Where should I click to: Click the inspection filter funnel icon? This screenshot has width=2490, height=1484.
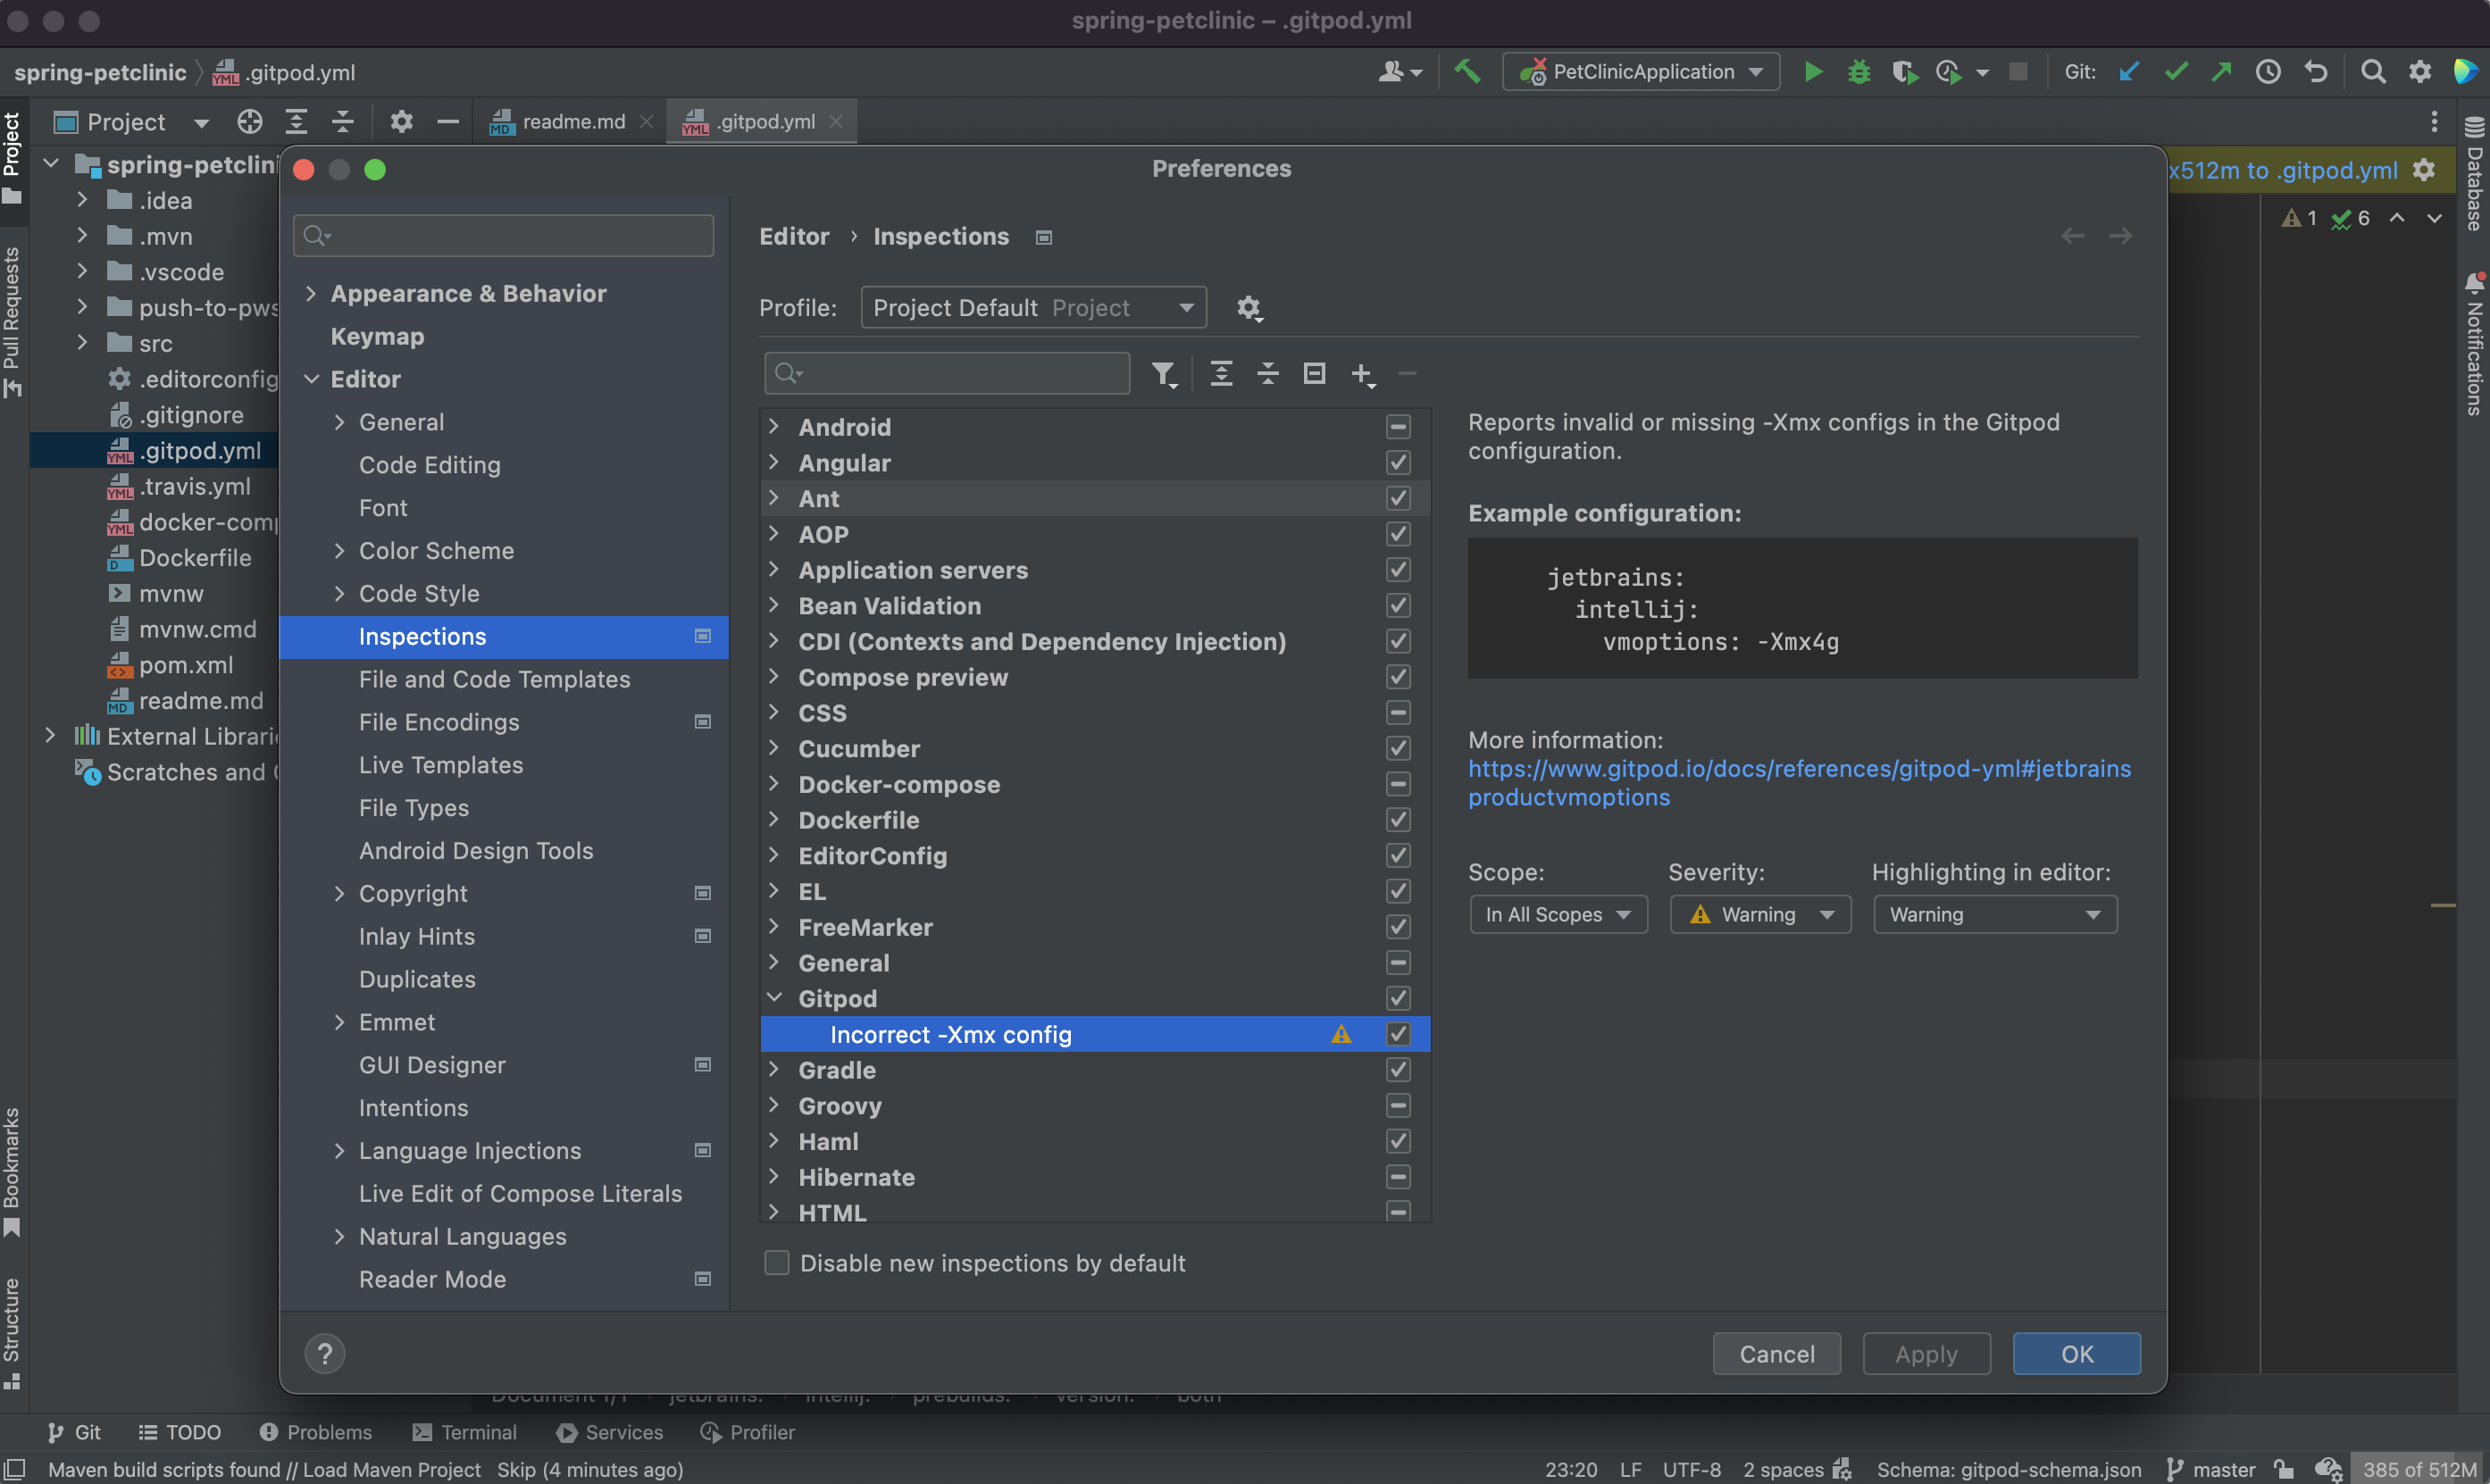[x=1163, y=374]
